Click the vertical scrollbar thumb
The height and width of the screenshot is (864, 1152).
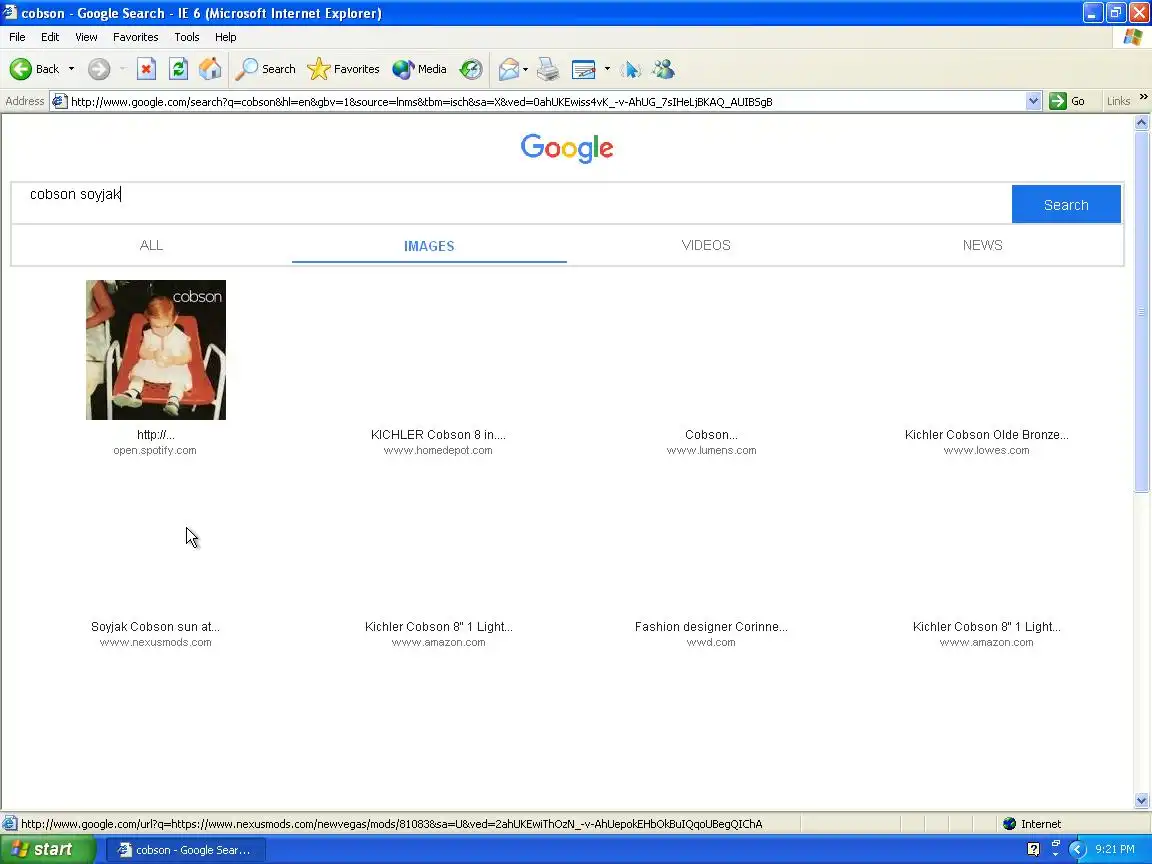(x=1141, y=312)
